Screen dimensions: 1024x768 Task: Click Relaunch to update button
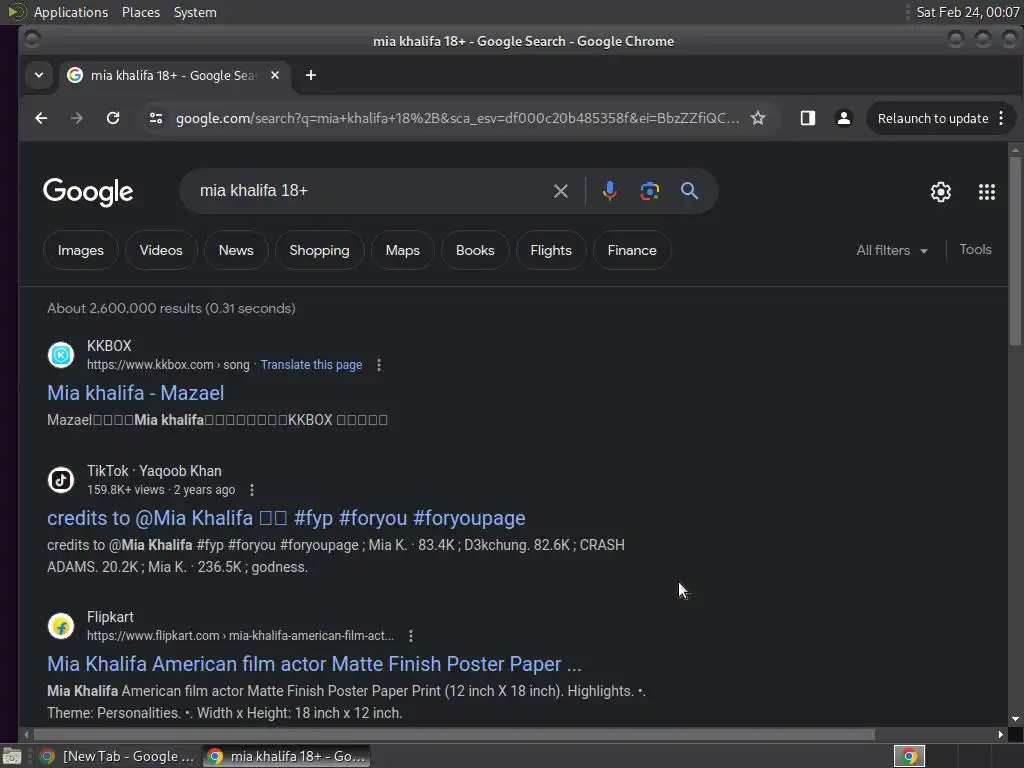pyautogui.click(x=933, y=118)
